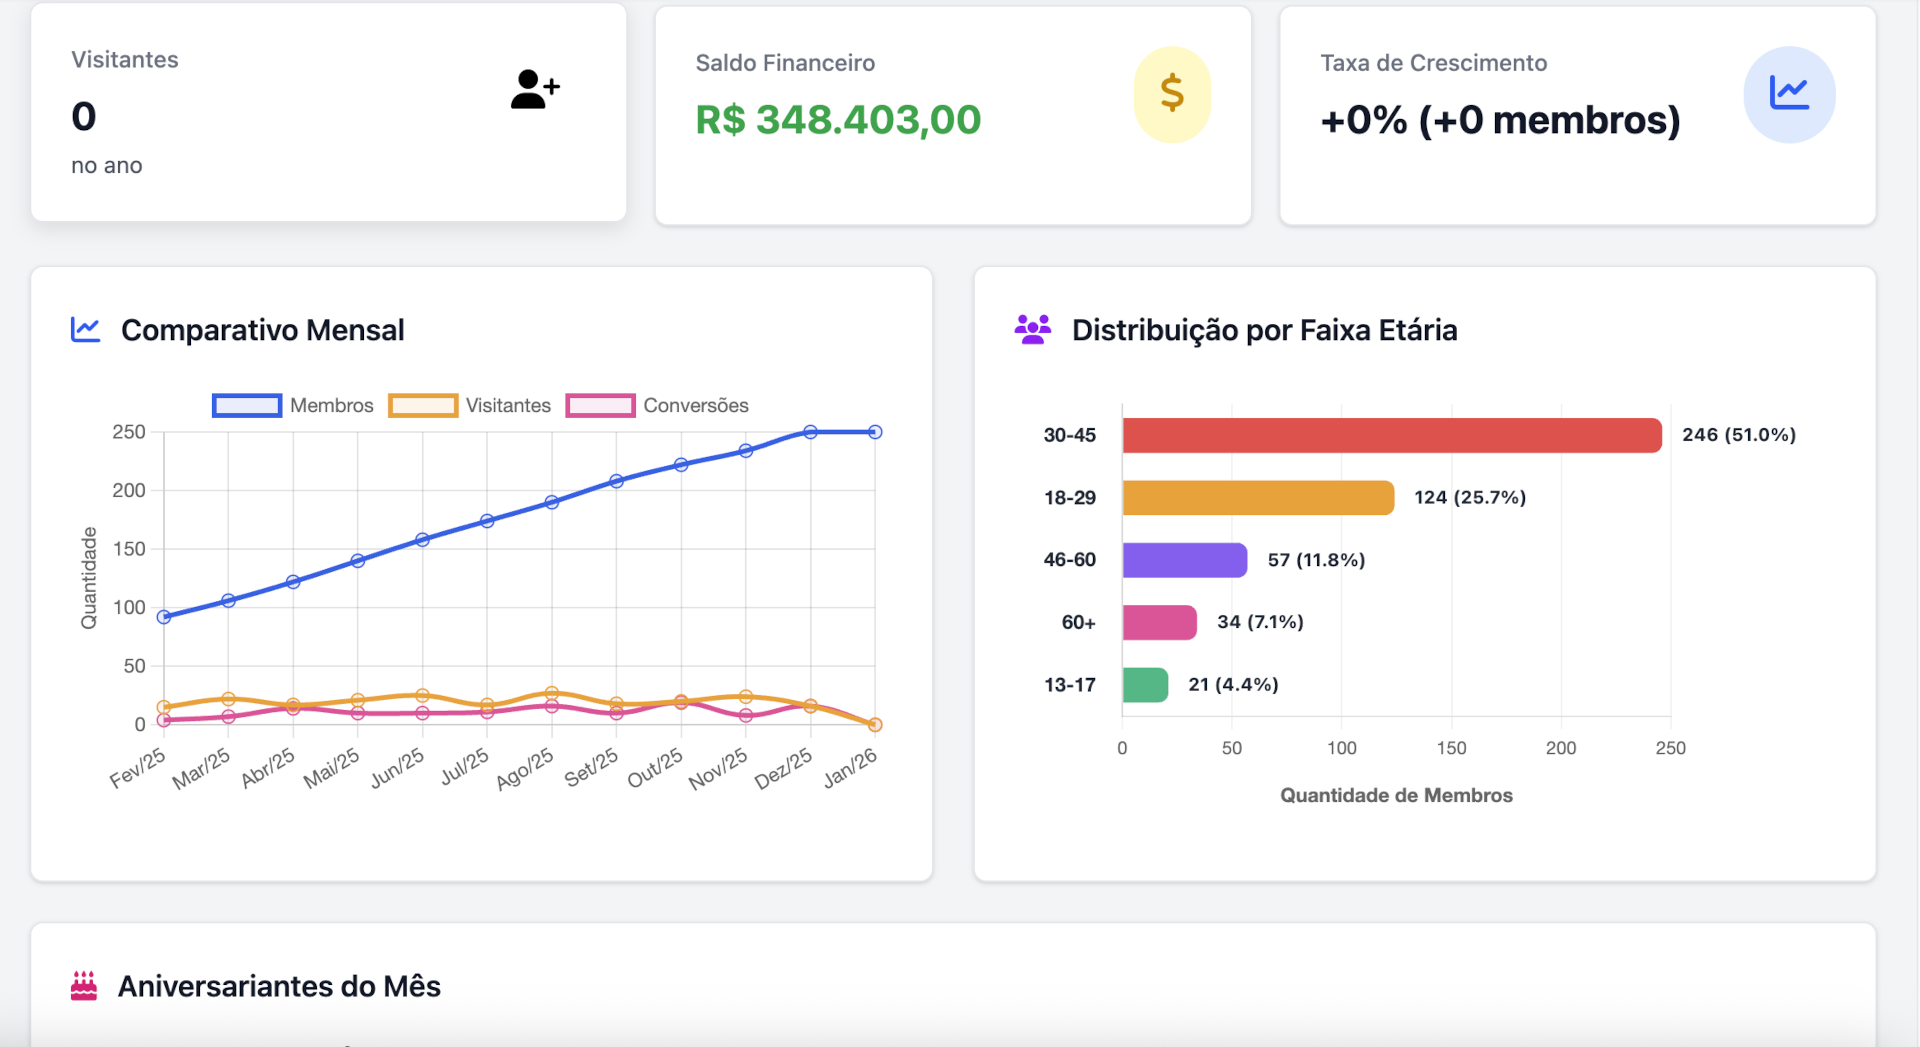The width and height of the screenshot is (1920, 1047).
Task: Click the line chart icon beside Comparativo Mensal
Action: point(85,329)
